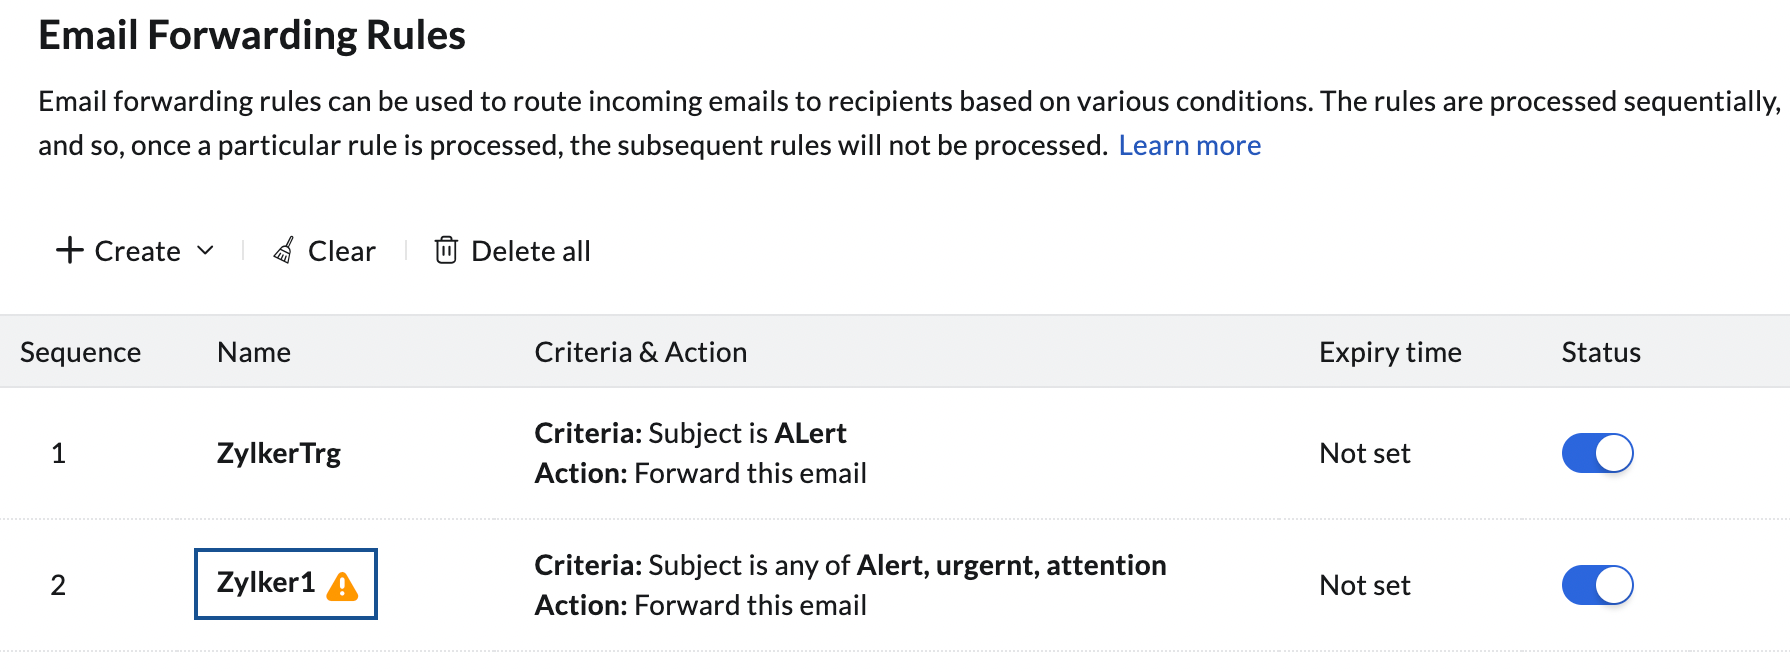This screenshot has width=1790, height=672.
Task: Click the Expiry time column header
Action: 1390,352
